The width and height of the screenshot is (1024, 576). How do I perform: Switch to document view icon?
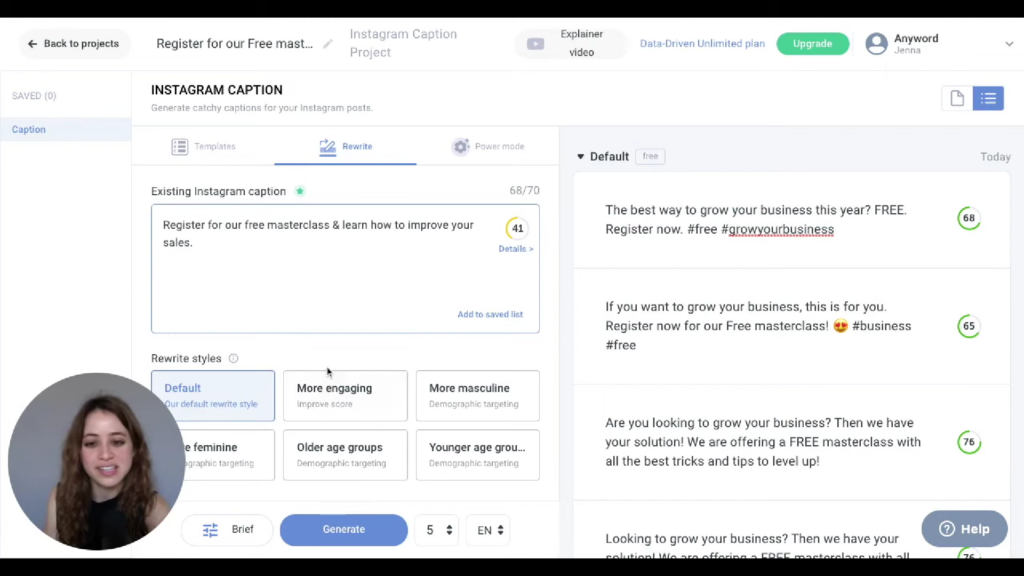click(956, 98)
